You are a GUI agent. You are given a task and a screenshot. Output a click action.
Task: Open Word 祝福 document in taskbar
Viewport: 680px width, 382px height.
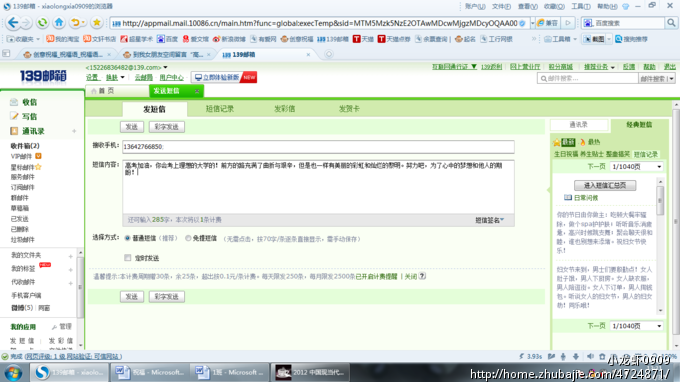click(150, 372)
